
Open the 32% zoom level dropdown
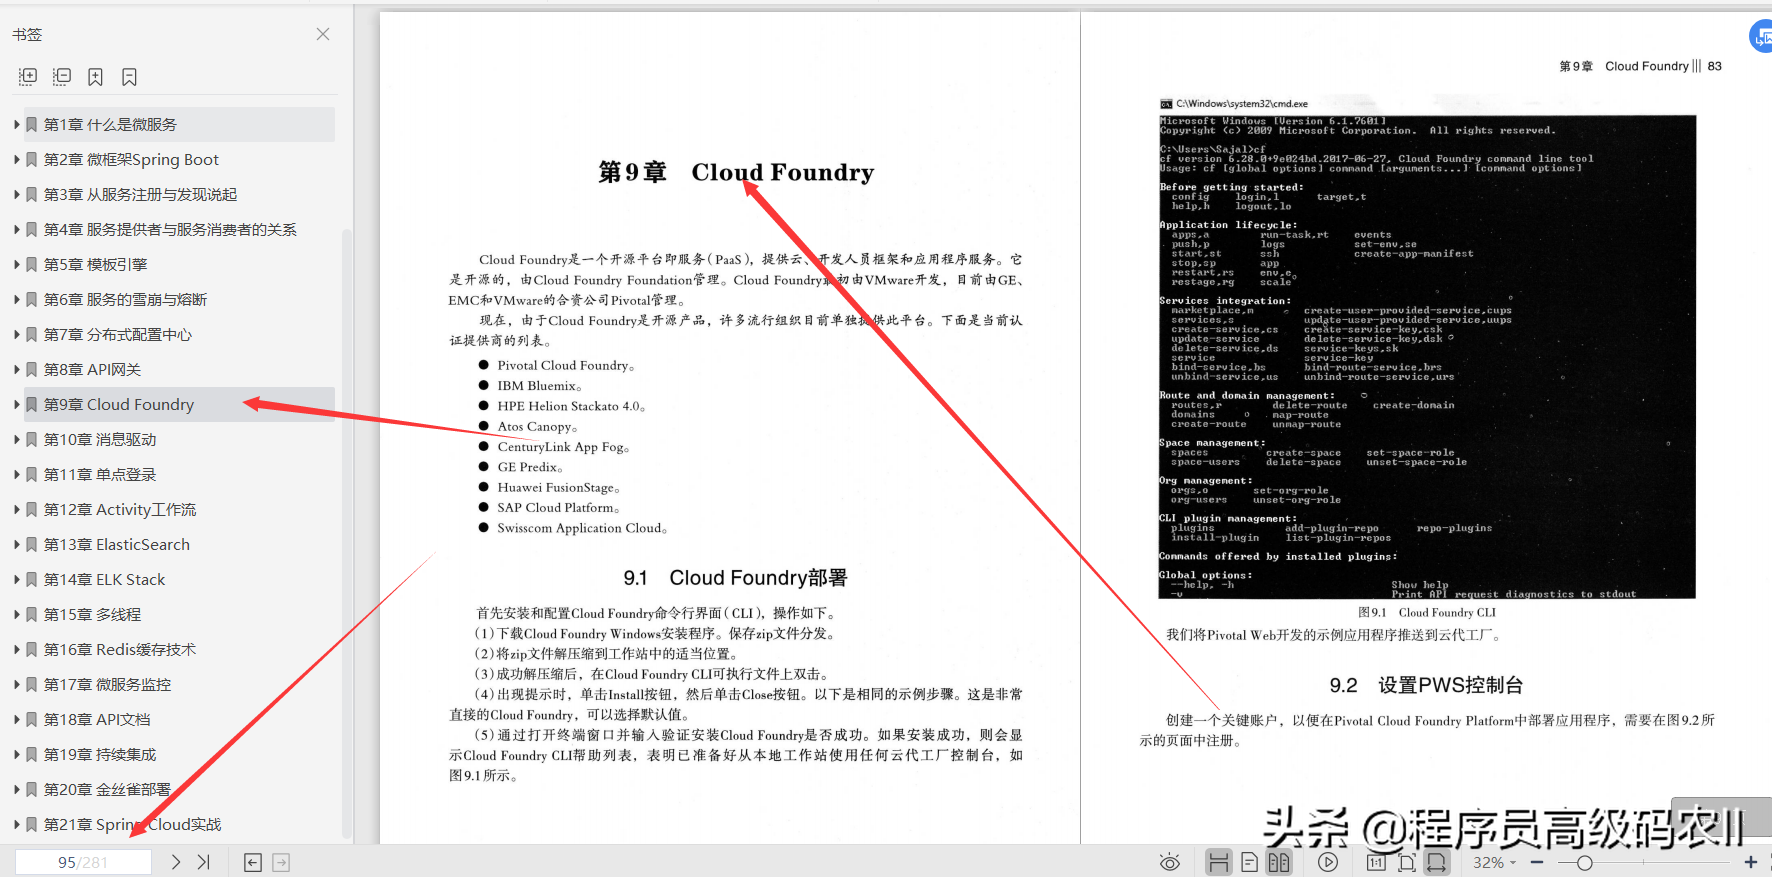click(1495, 862)
